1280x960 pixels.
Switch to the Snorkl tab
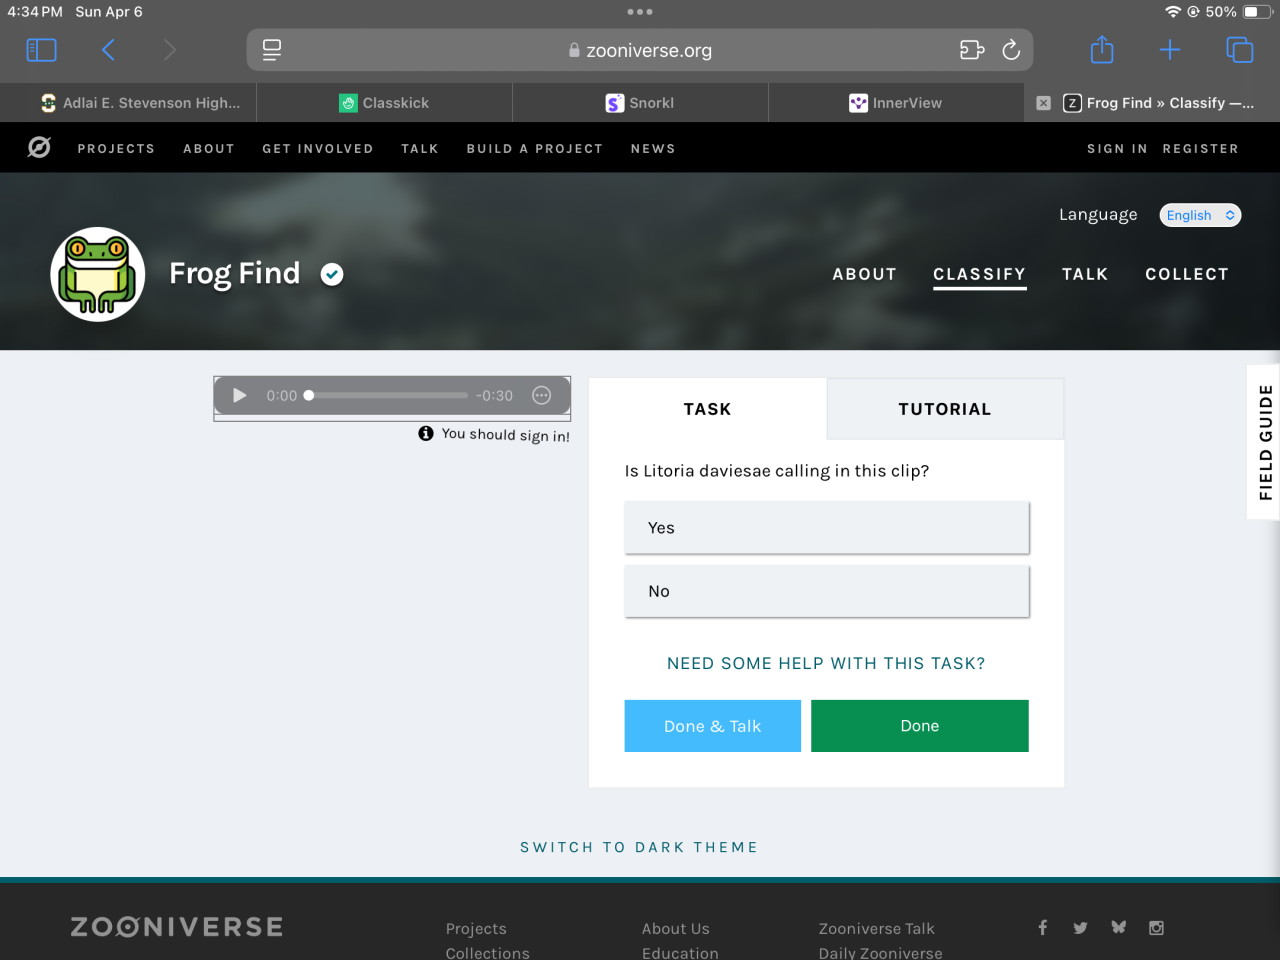click(x=640, y=103)
